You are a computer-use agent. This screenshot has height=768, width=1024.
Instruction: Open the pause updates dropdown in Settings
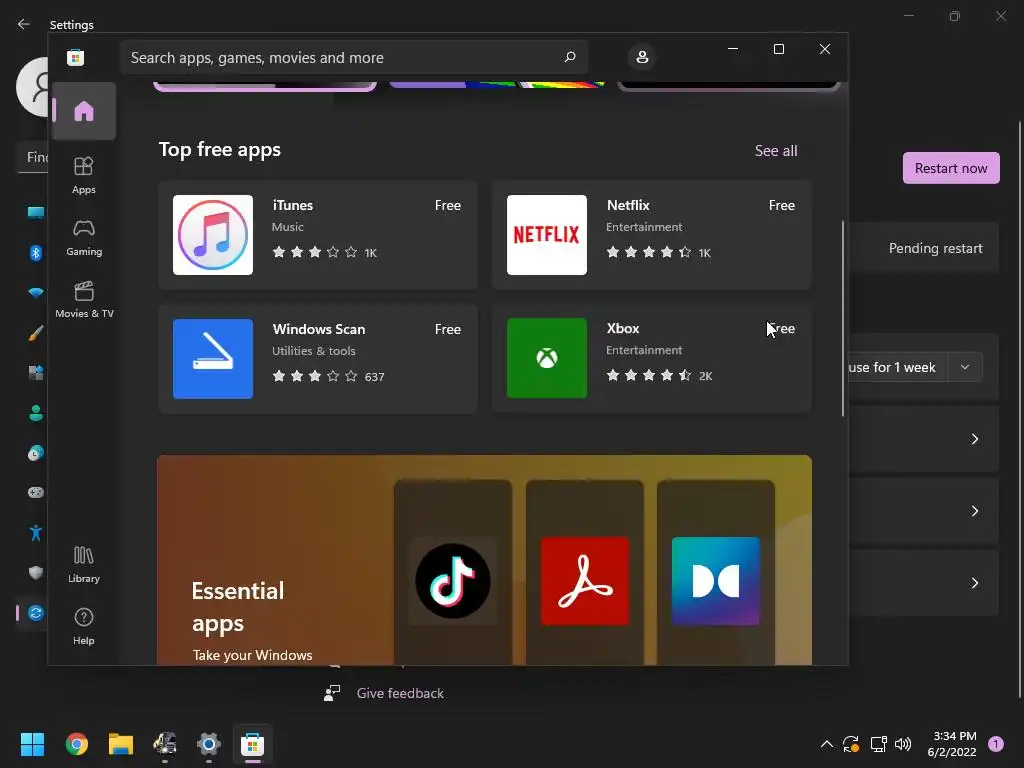965,367
